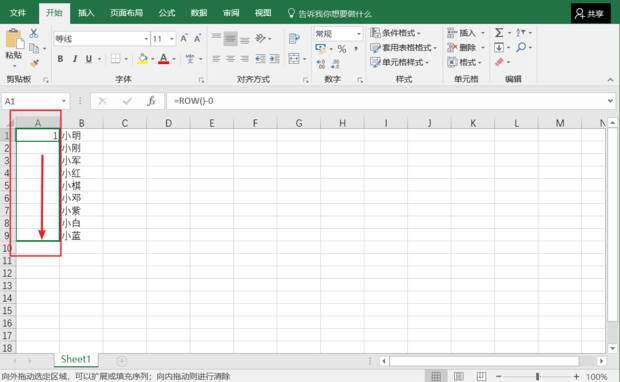
Task: Apply comma style
Action: [x=356, y=49]
